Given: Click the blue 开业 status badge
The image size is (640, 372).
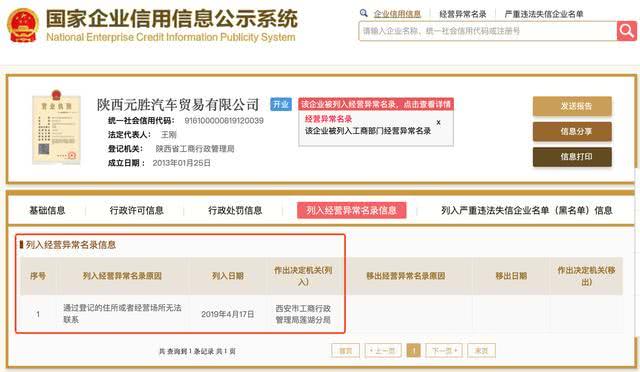Looking at the screenshot, I should [281, 105].
